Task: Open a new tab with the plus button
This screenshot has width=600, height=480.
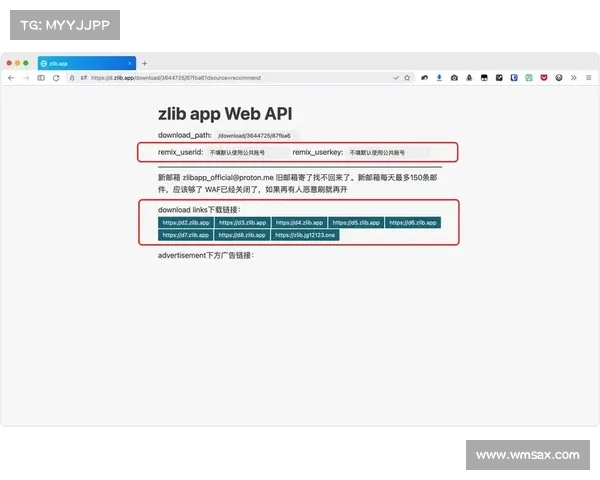Action: tap(144, 64)
